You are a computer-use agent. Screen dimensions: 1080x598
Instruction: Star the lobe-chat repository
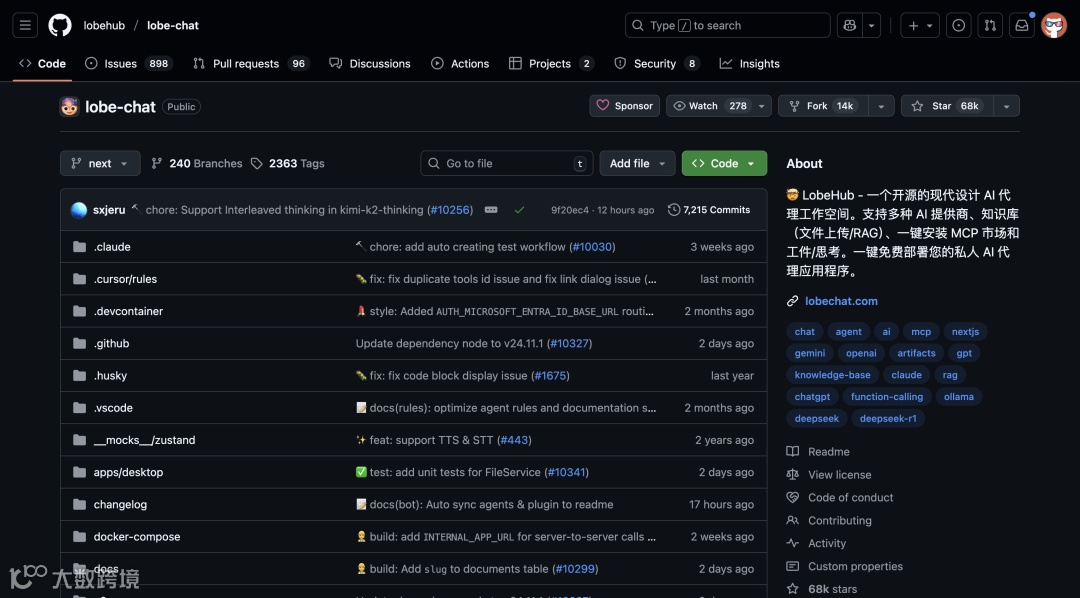(947, 106)
